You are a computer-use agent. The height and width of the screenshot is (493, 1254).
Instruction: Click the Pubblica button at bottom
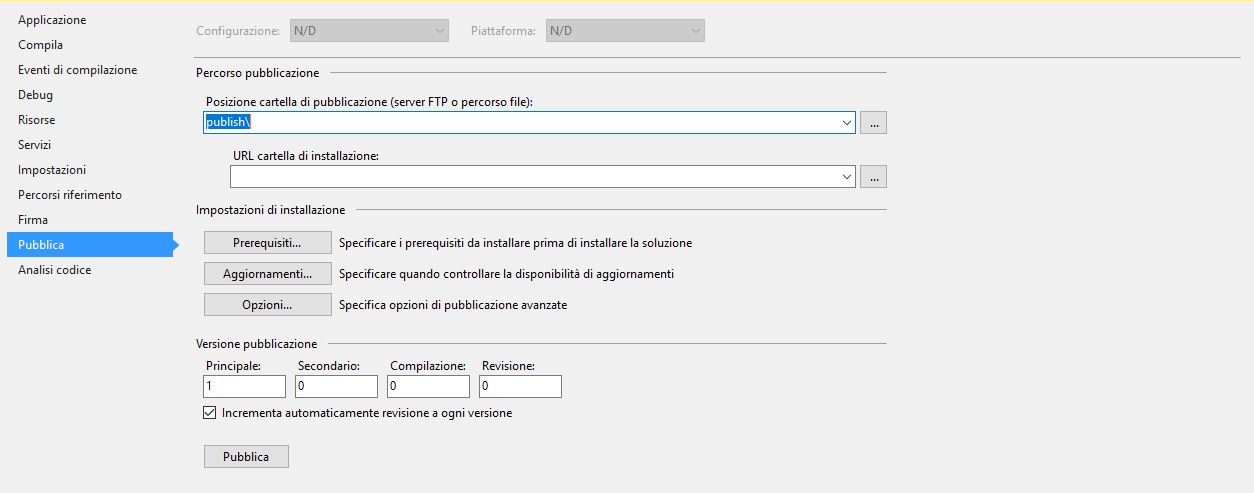coord(246,457)
